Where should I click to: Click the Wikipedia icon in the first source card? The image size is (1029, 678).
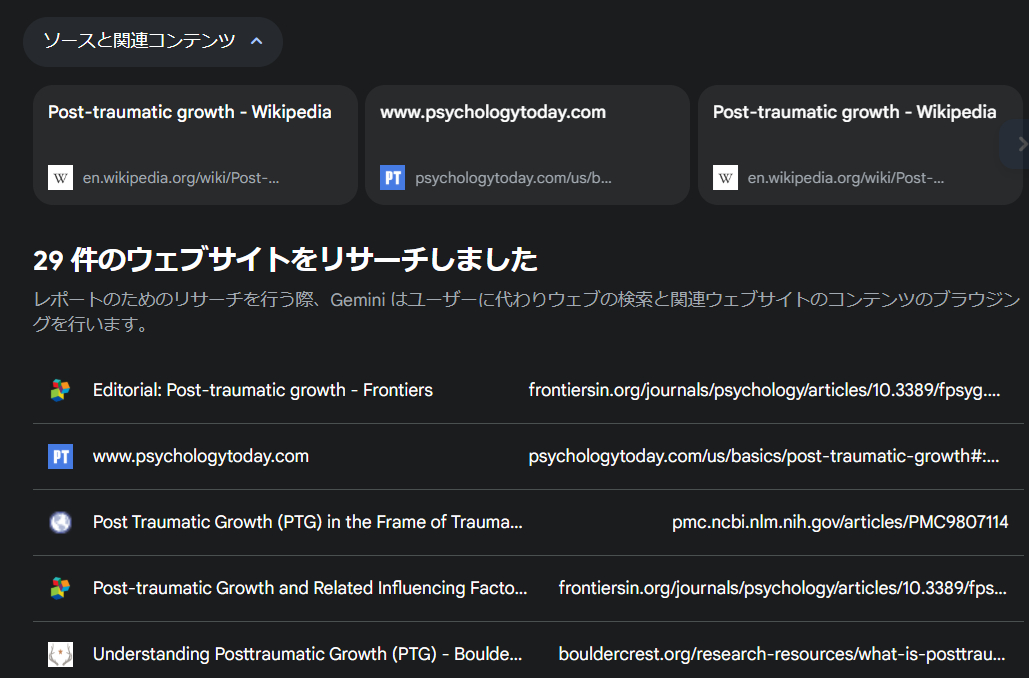60,178
